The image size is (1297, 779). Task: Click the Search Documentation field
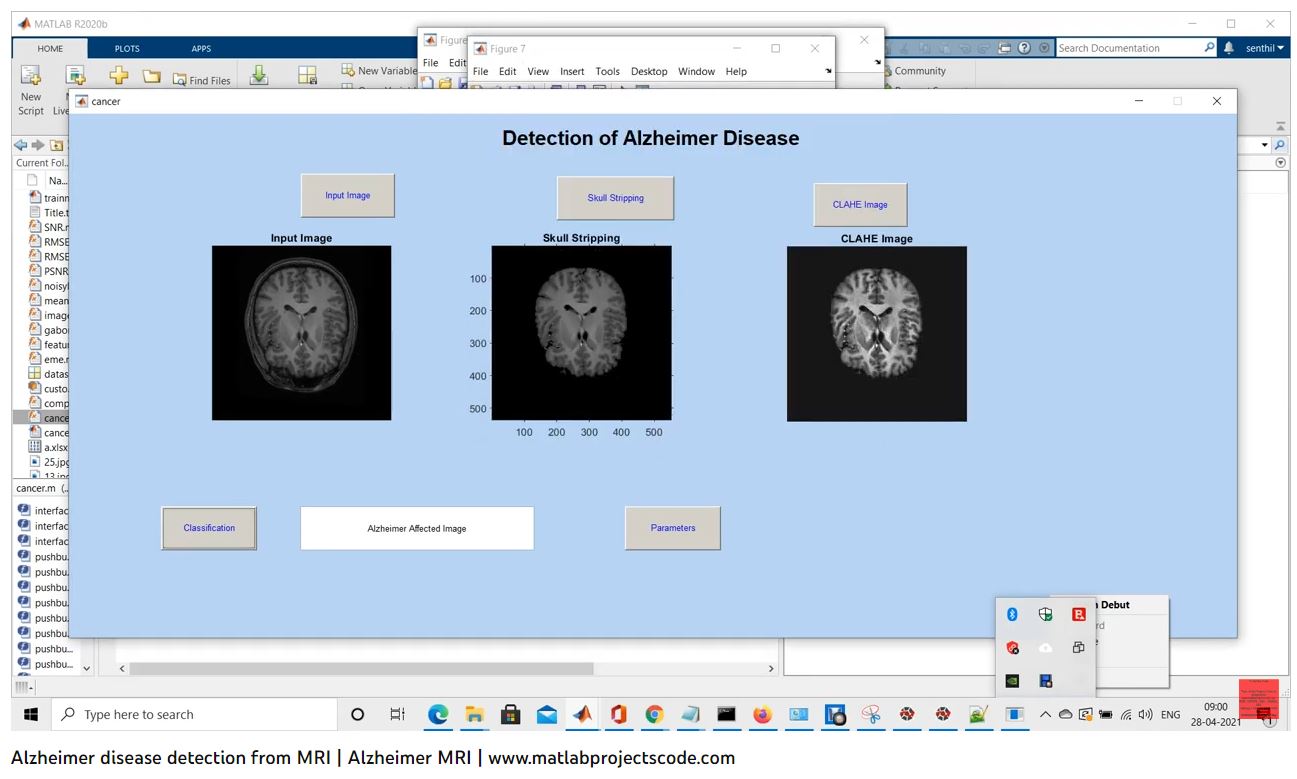tap(1130, 48)
